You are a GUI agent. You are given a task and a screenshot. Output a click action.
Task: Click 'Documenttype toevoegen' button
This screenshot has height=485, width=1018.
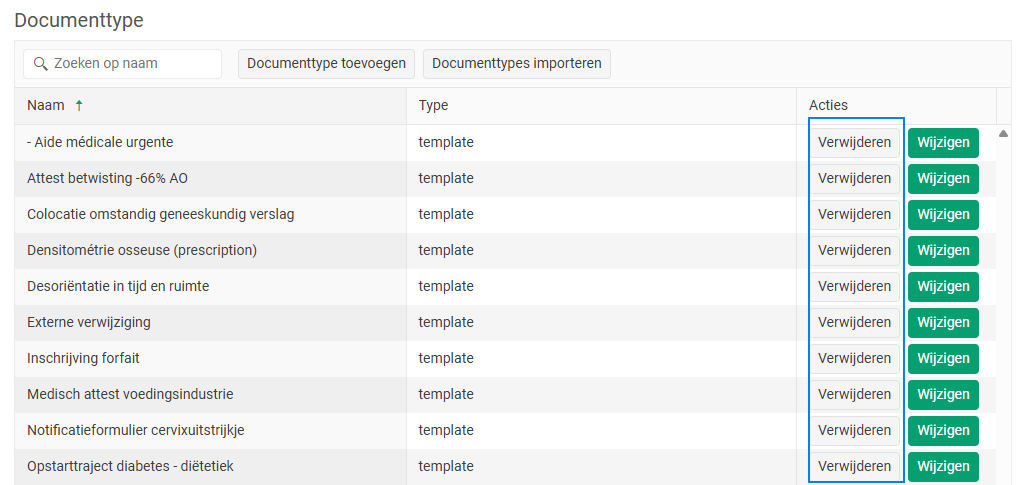point(326,64)
